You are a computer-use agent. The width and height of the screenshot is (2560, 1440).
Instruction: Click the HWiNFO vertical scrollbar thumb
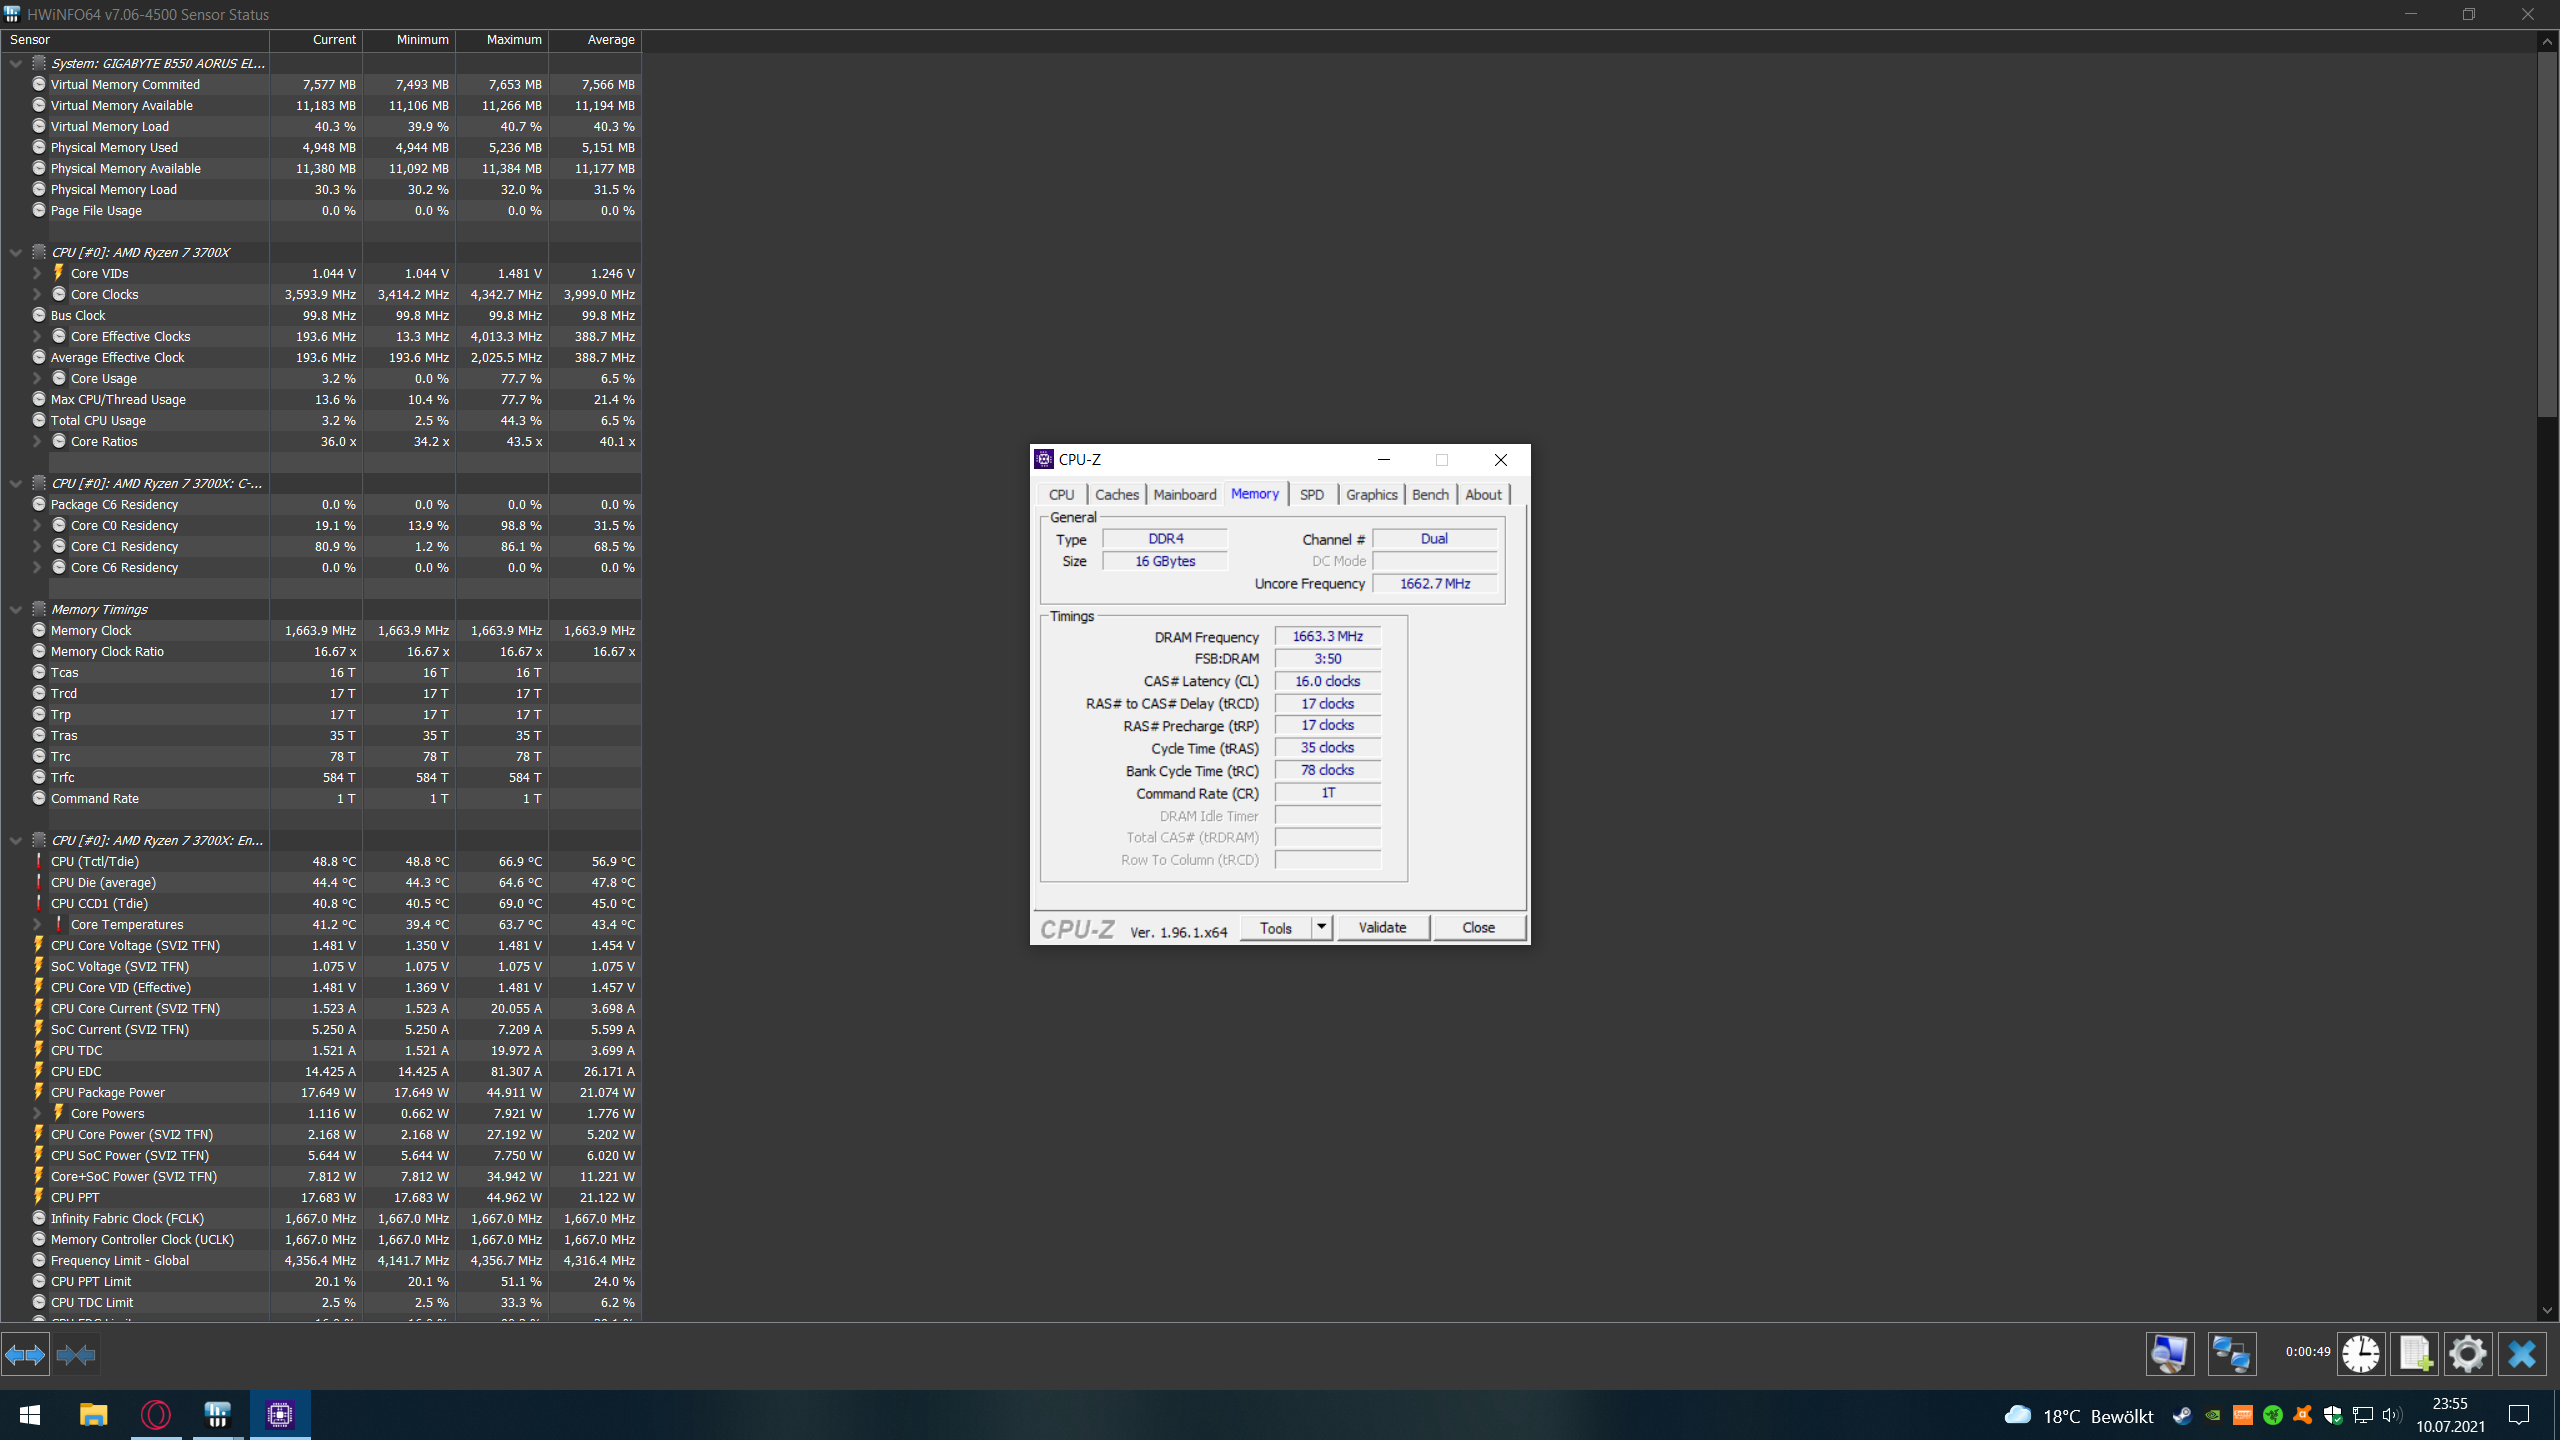point(2547,235)
